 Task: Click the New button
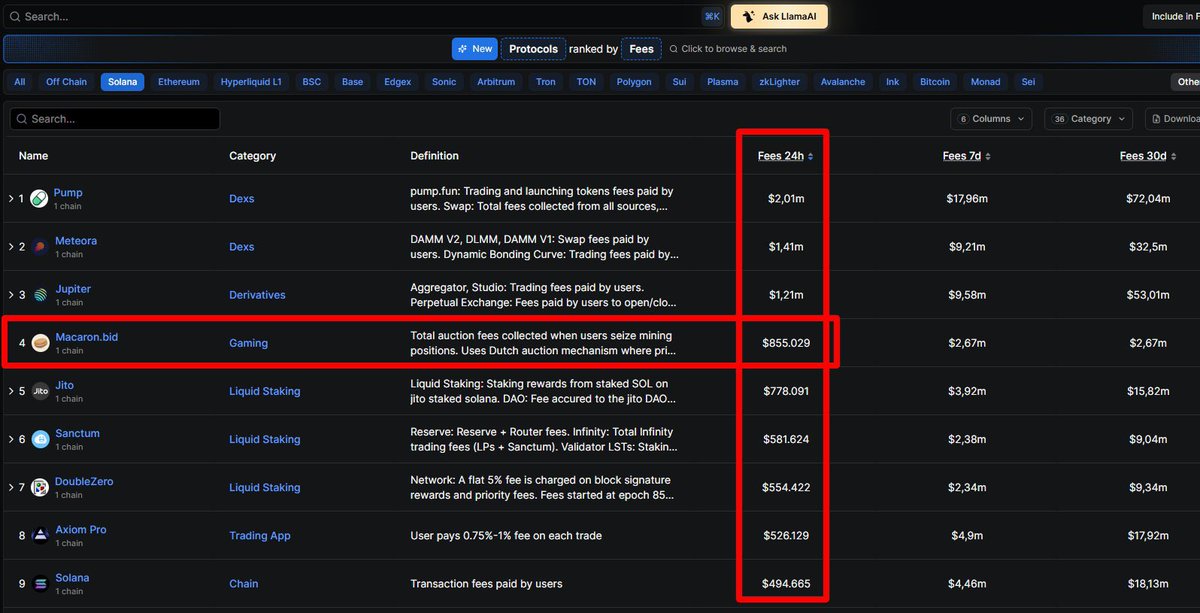pyautogui.click(x=474, y=48)
